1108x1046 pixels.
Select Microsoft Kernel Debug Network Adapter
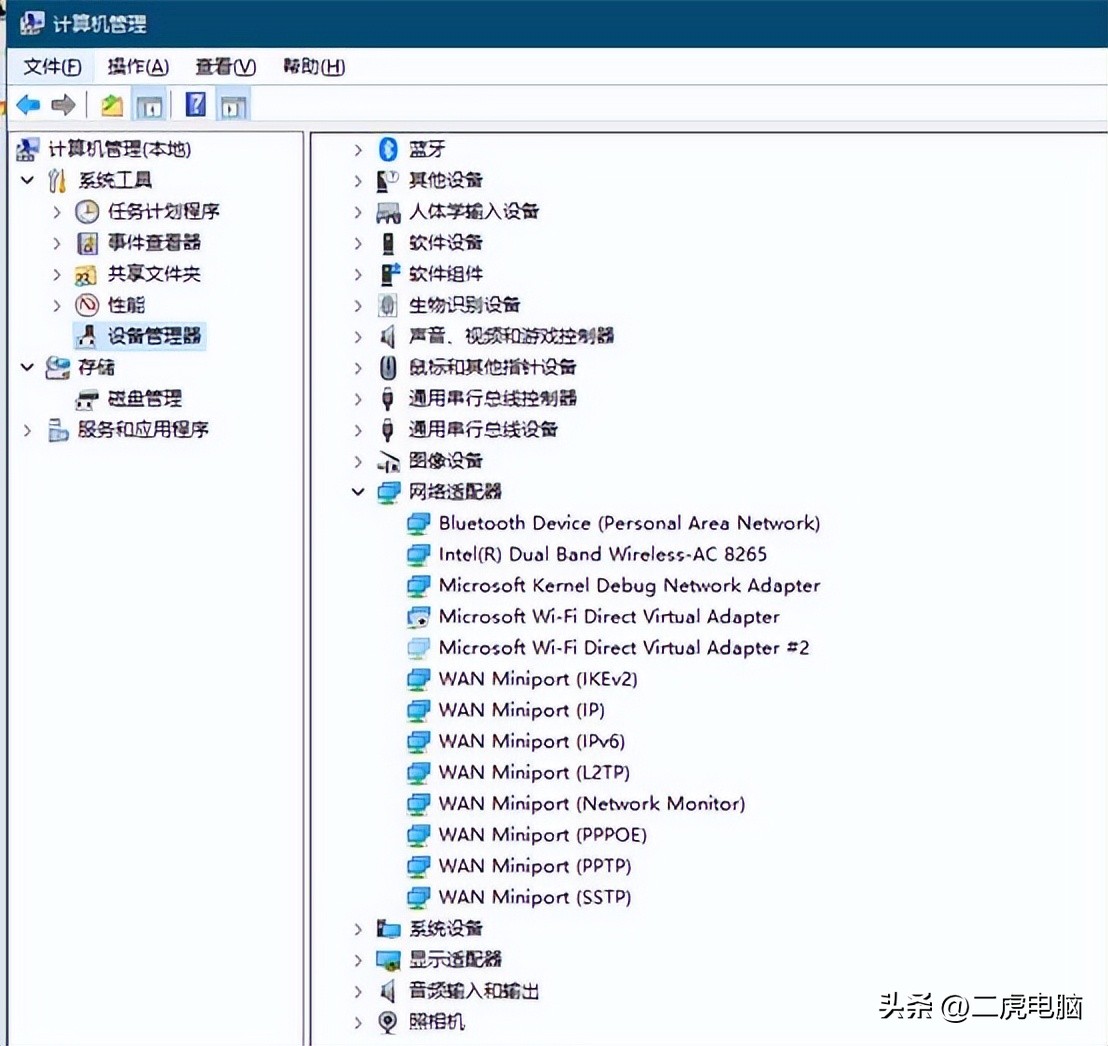pyautogui.click(x=629, y=585)
